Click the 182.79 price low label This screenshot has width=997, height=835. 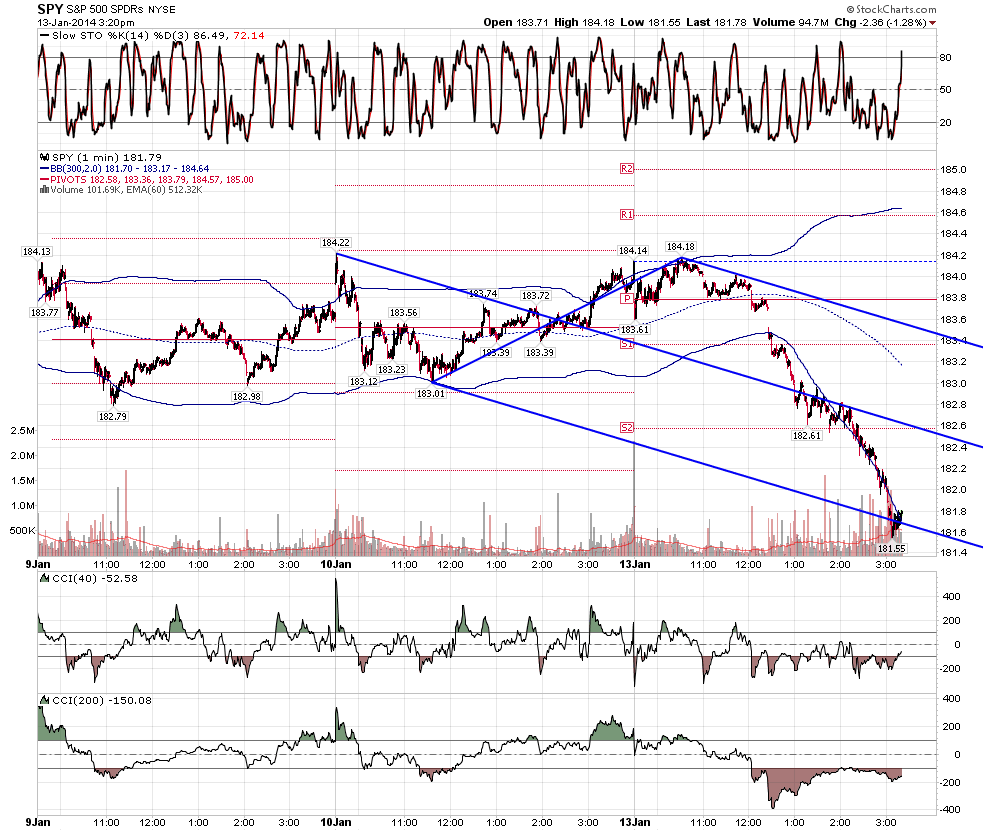[113, 417]
